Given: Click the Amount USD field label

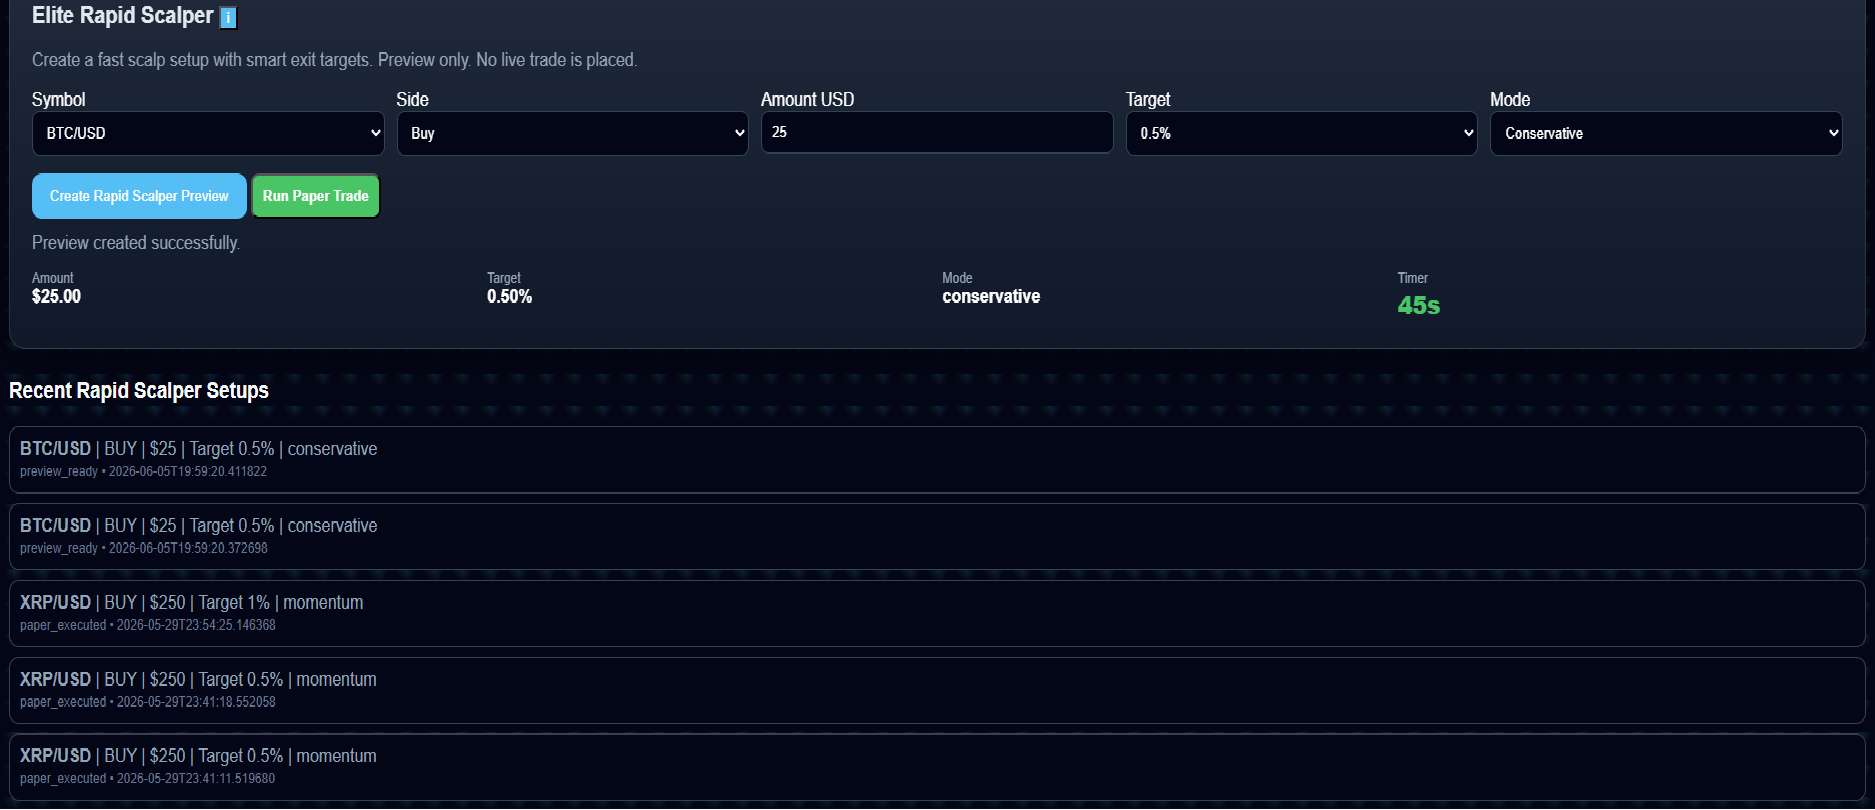Looking at the screenshot, I should [x=807, y=99].
